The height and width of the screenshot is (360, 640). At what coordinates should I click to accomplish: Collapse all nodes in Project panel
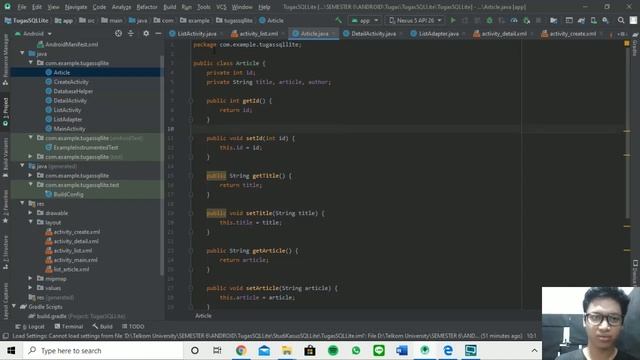tap(131, 33)
